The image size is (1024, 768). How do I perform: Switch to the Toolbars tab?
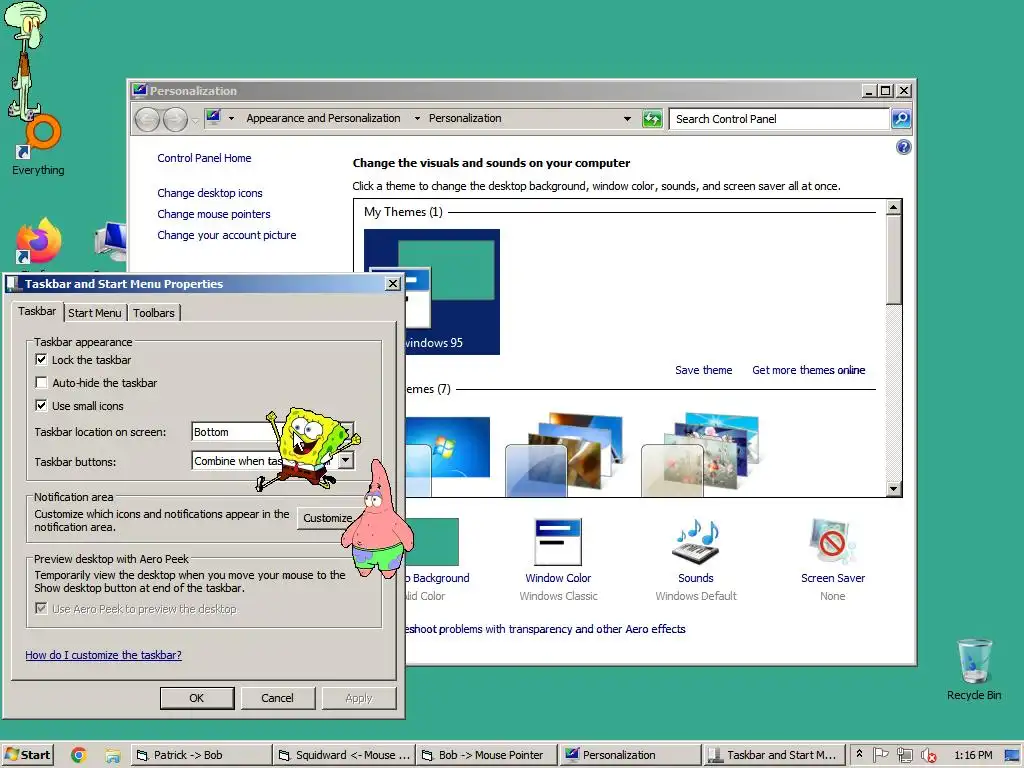pos(153,313)
